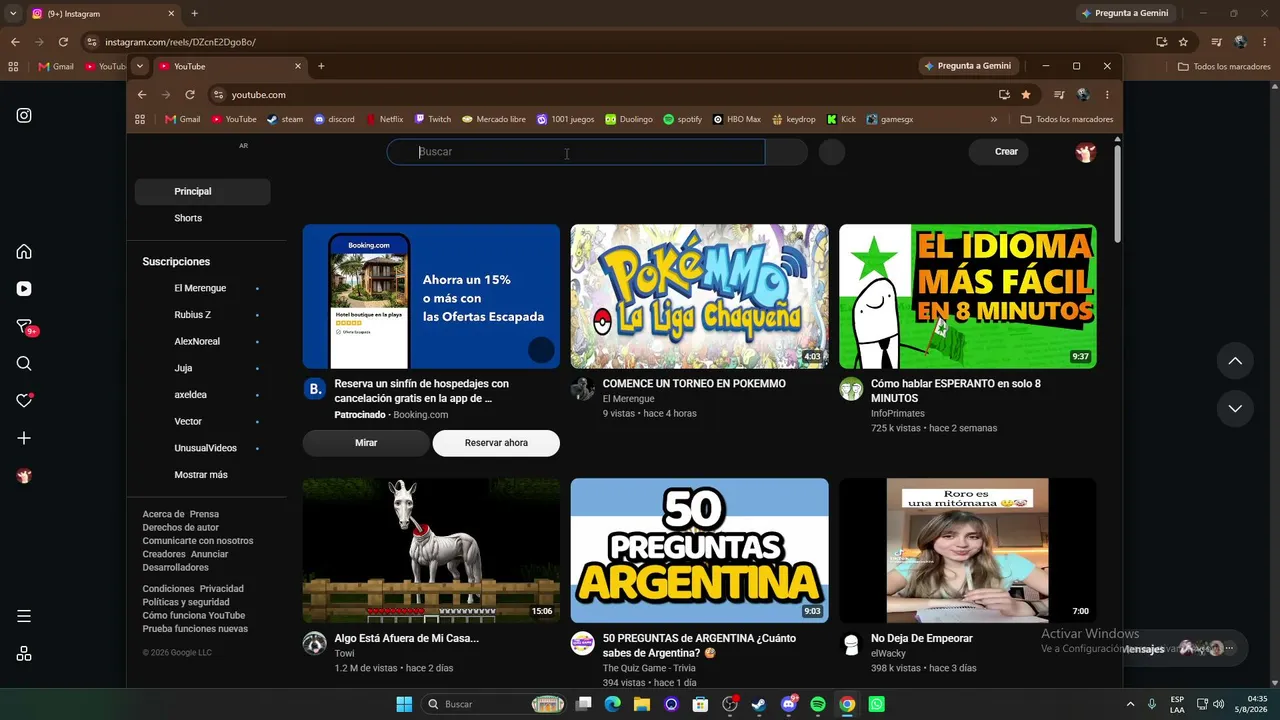Viewport: 1280px width, 720px height.
Task: Switch to the YouTube browser tab
Action: (231, 66)
